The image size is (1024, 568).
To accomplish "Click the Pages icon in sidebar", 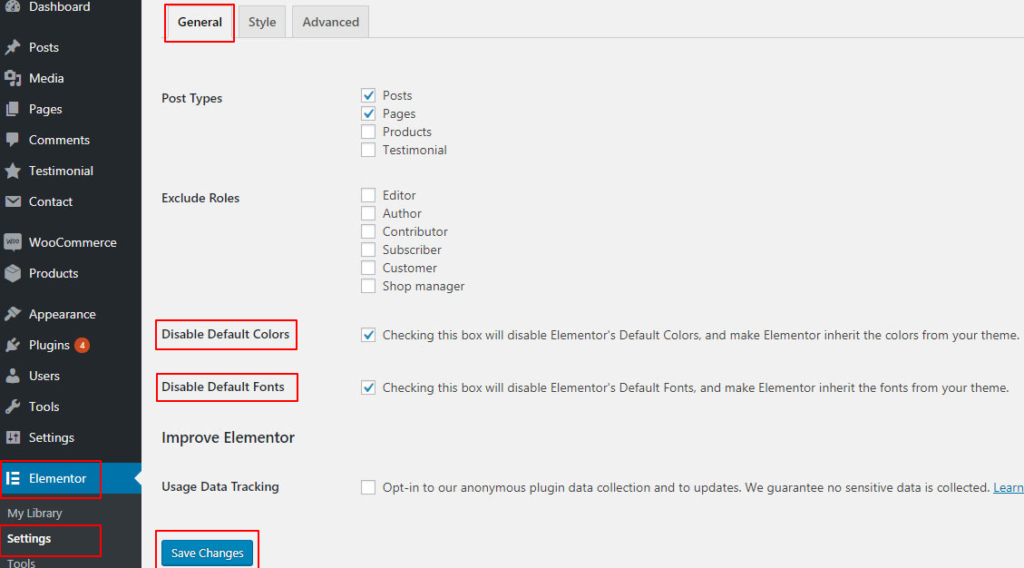I will [x=13, y=109].
